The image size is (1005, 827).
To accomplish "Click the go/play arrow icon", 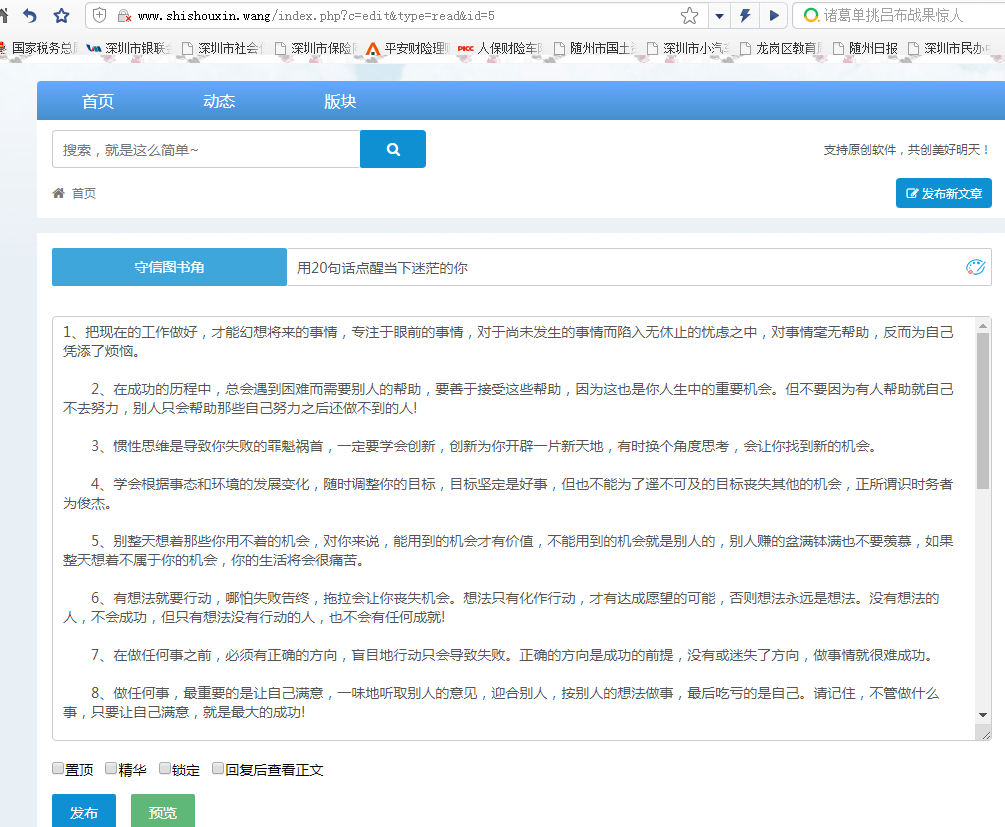I will click(774, 15).
